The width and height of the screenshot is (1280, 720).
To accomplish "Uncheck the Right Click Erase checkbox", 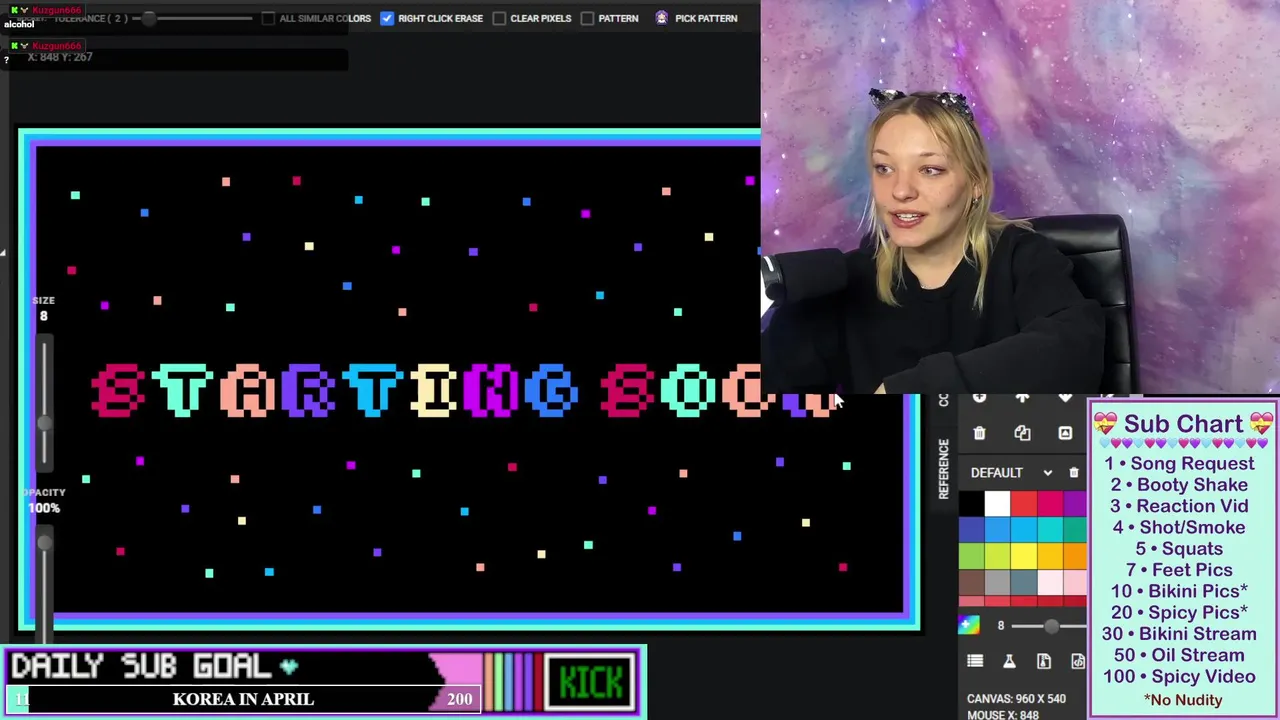I will (x=387, y=18).
